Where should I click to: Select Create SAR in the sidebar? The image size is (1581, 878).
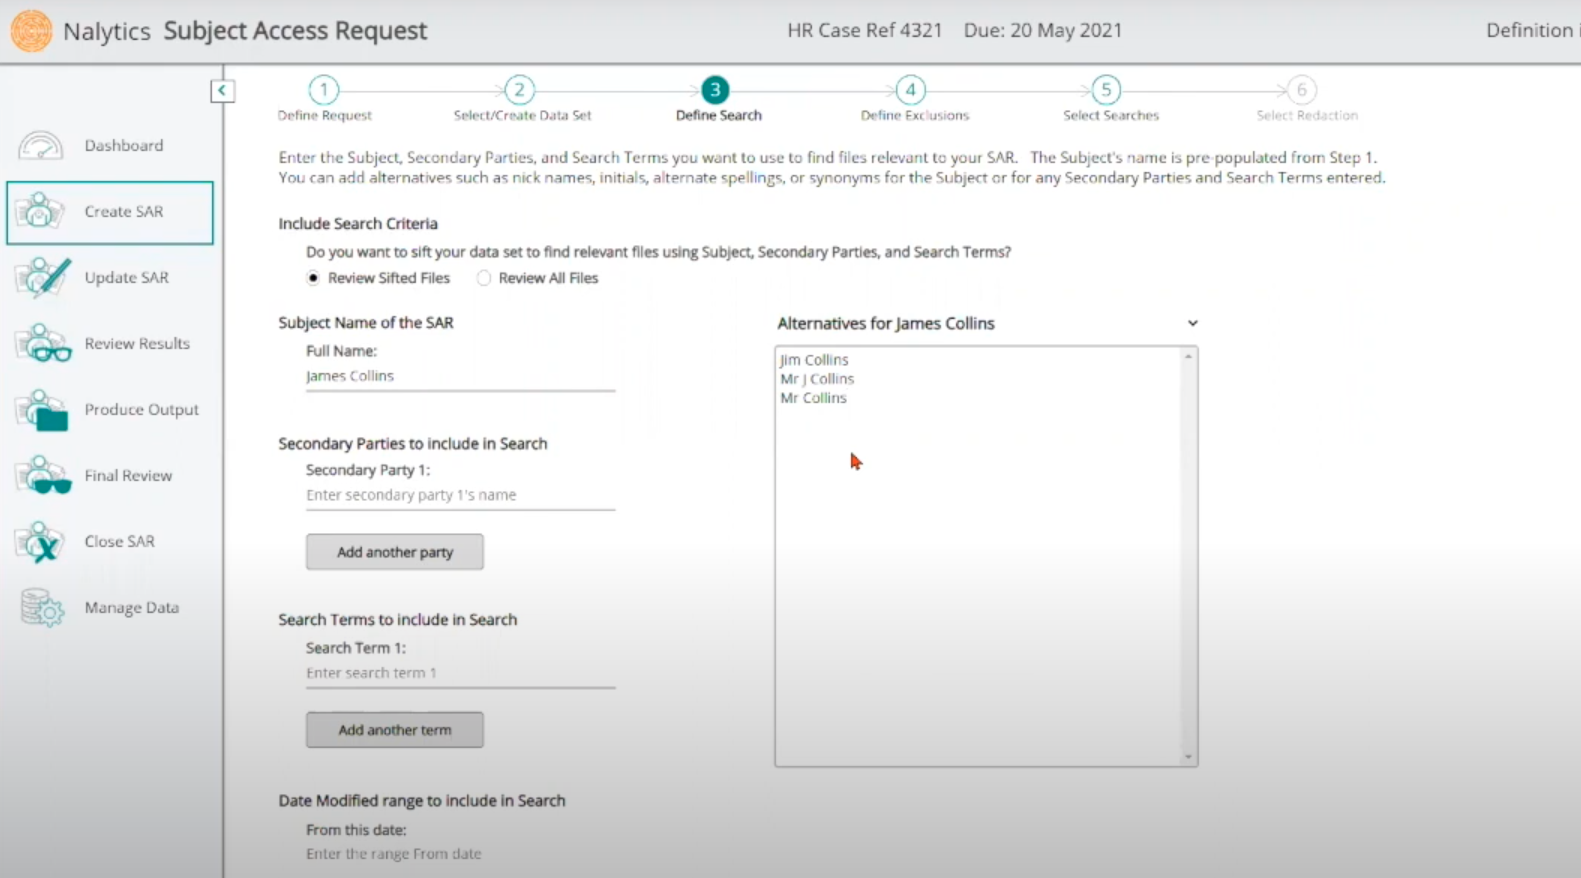click(110, 212)
